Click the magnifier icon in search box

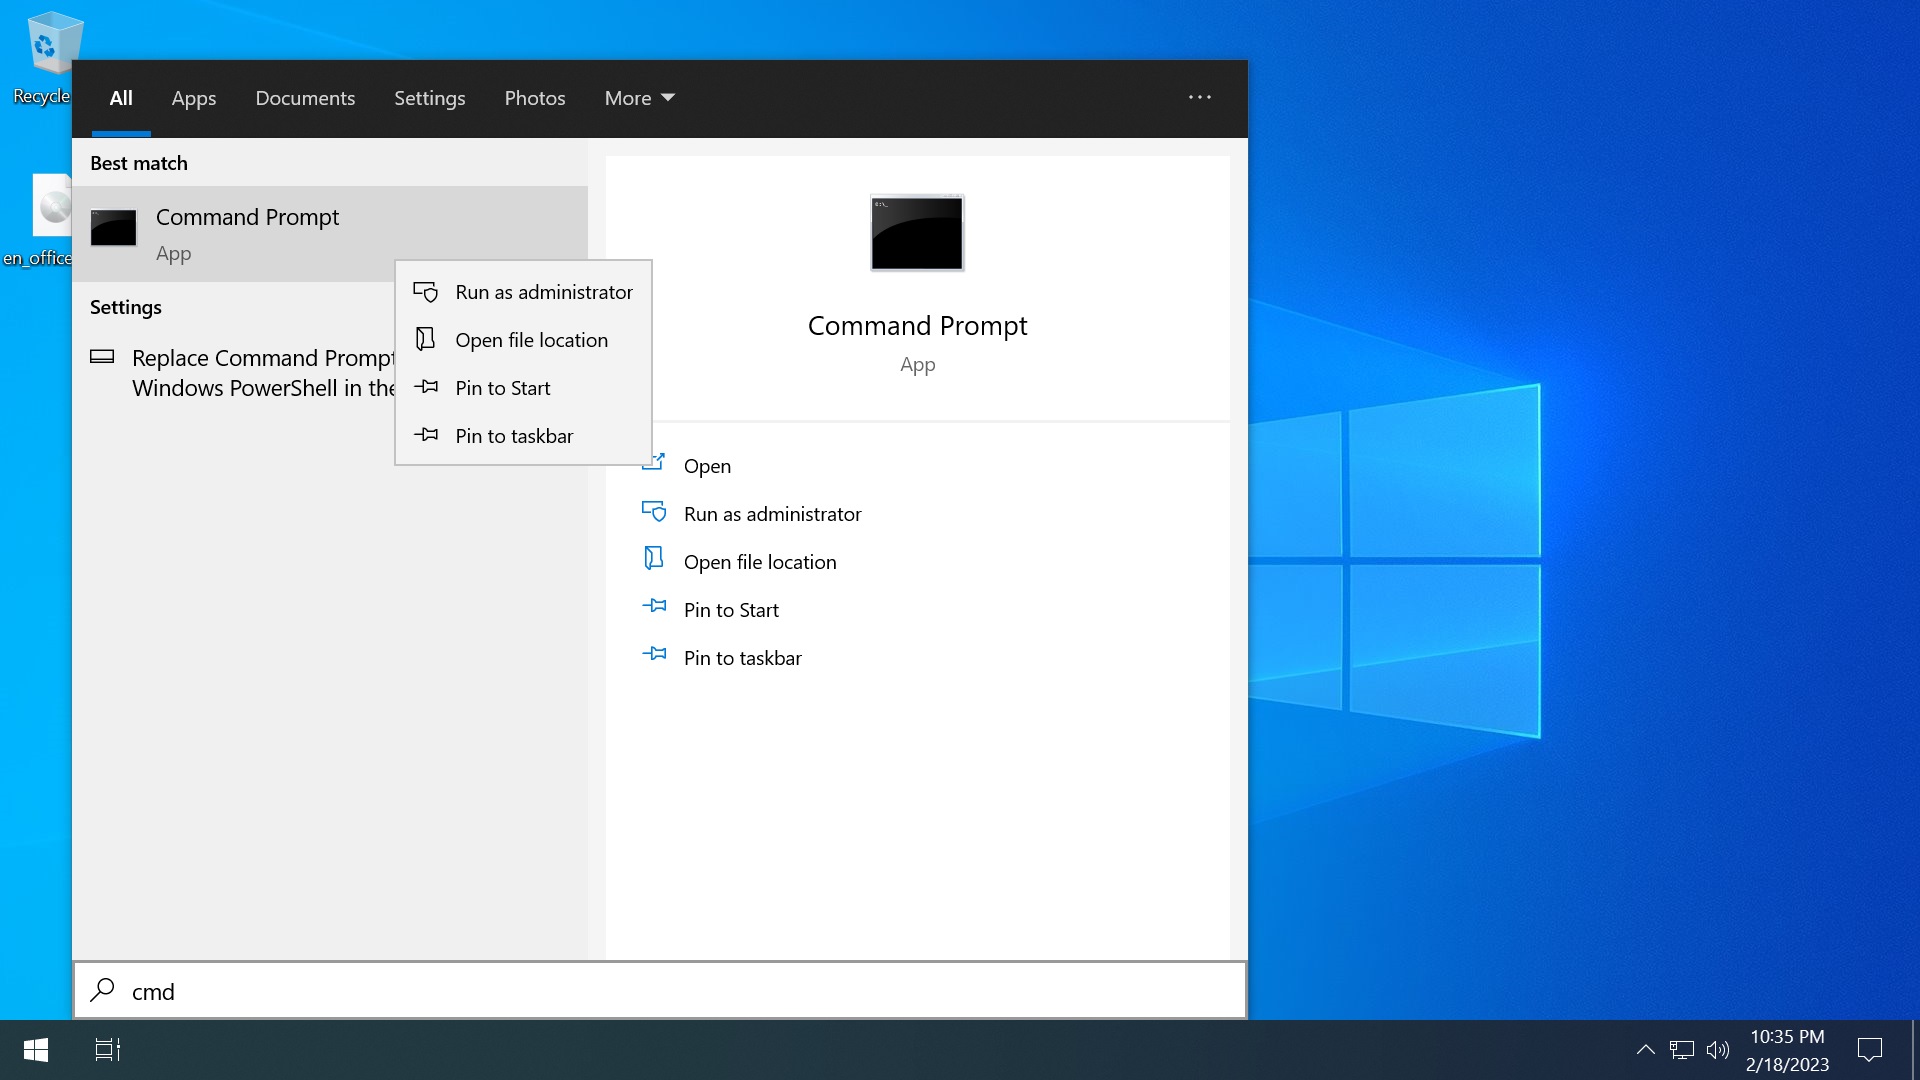(x=102, y=990)
